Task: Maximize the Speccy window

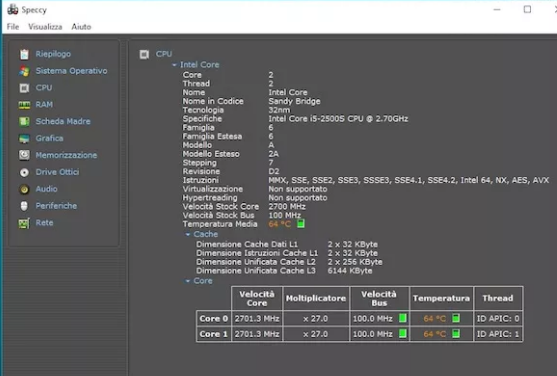Action: 528,9
